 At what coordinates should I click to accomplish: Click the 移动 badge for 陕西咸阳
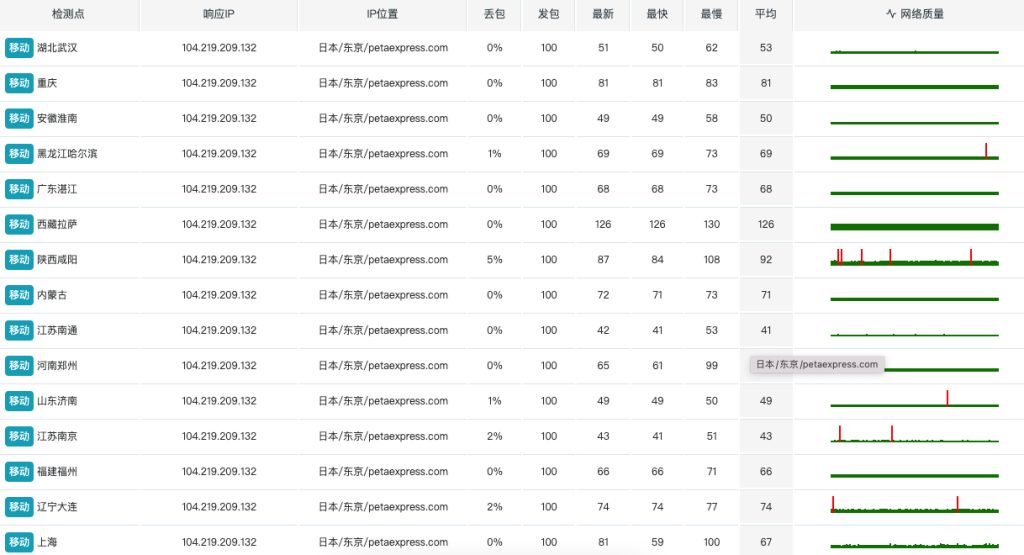[x=19, y=259]
